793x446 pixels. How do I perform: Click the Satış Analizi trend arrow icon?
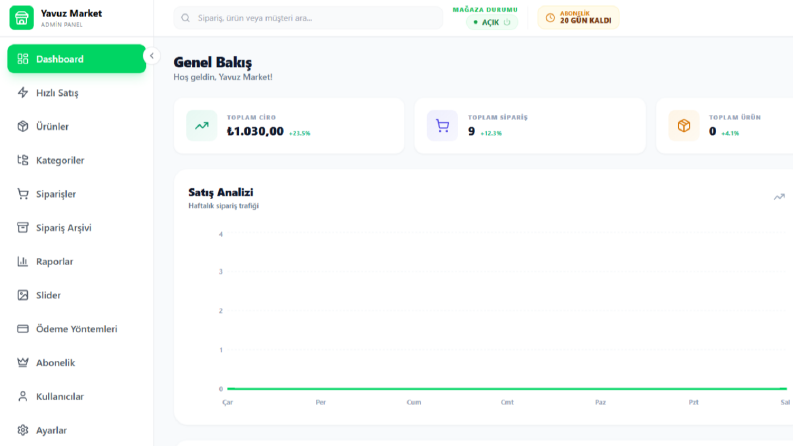(779, 197)
